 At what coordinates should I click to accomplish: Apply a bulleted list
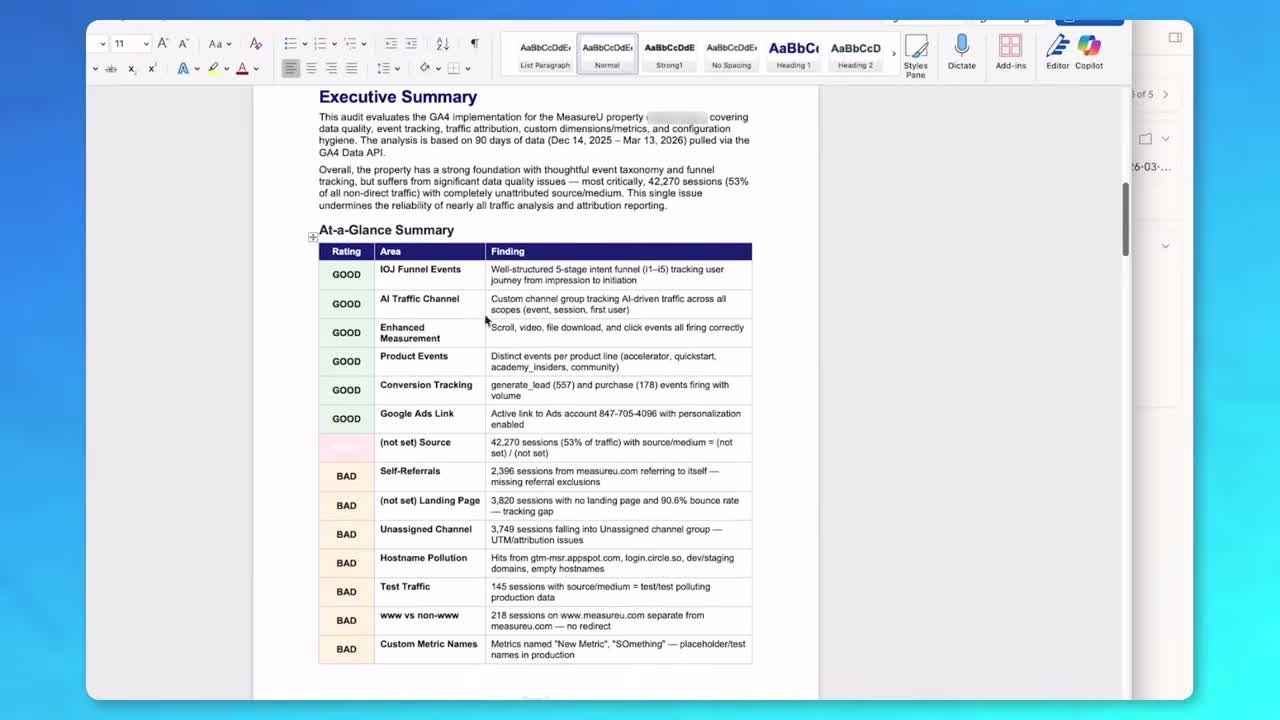pyautogui.click(x=287, y=43)
